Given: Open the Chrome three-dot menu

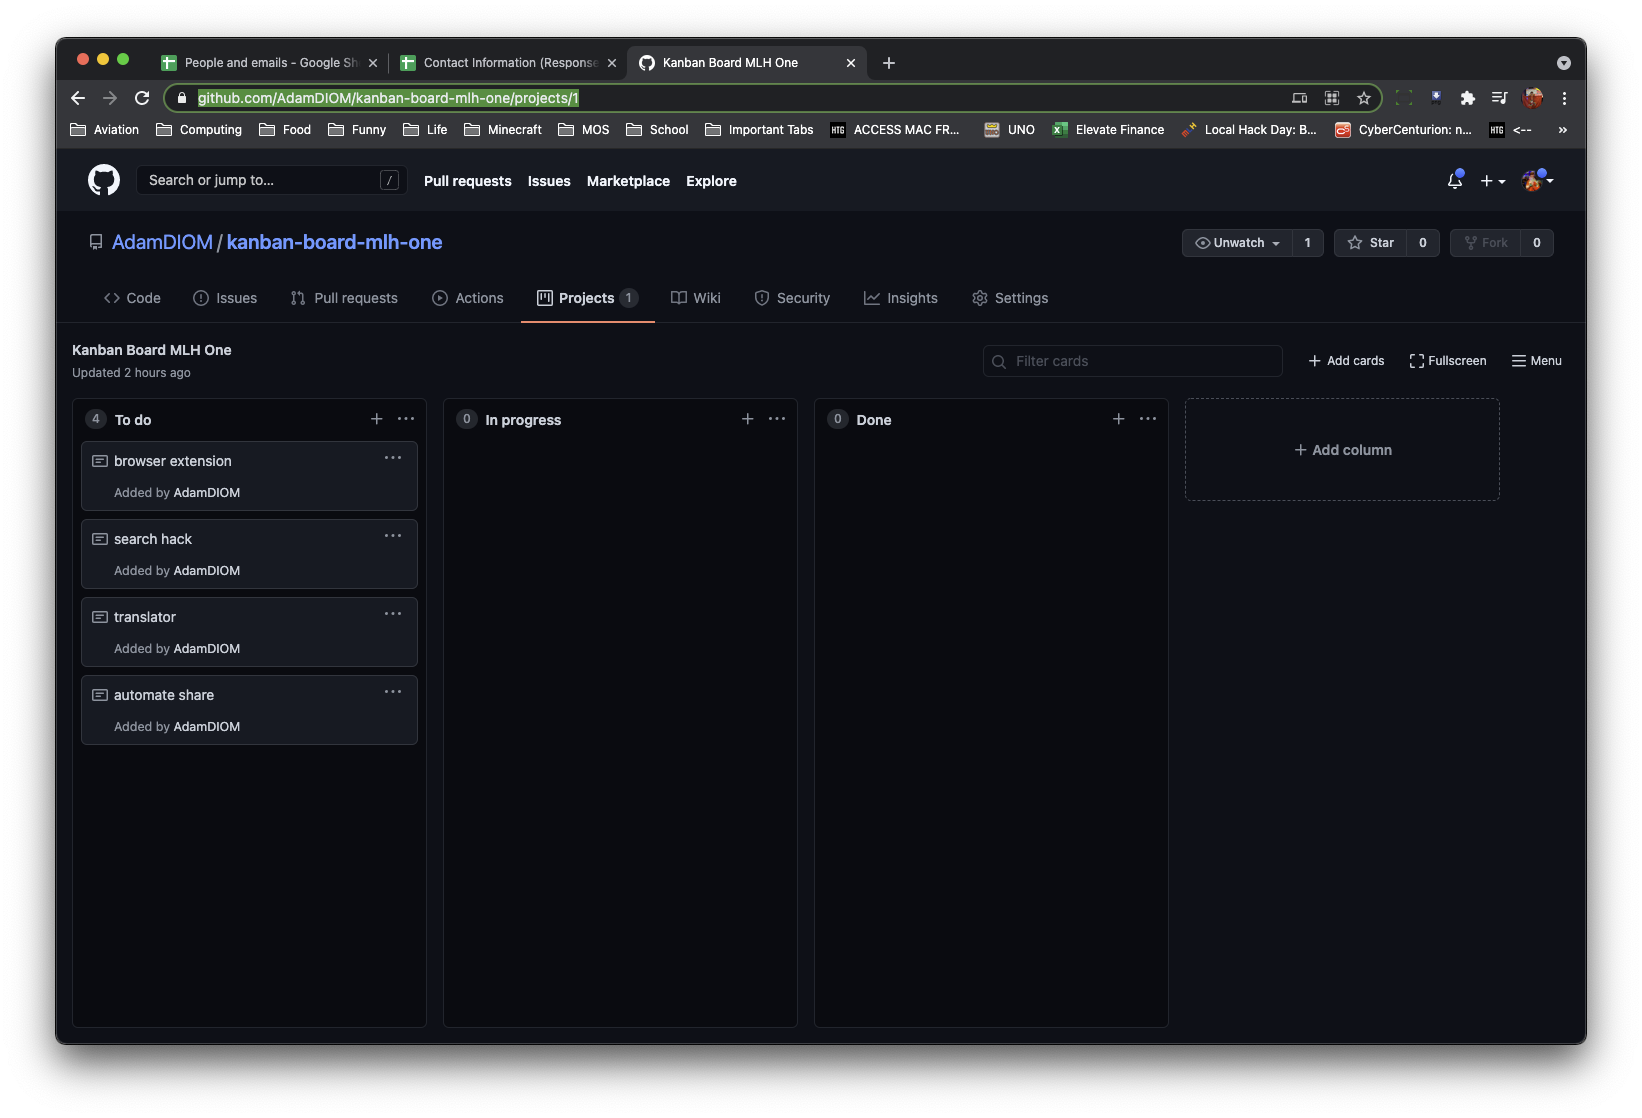Looking at the screenshot, I should 1564,98.
